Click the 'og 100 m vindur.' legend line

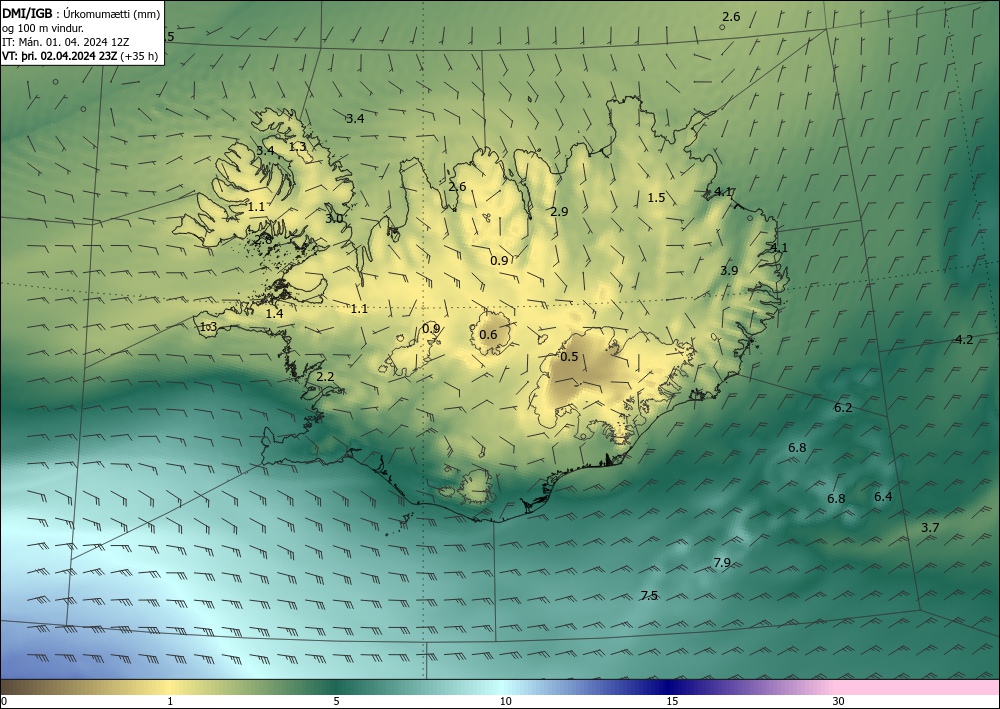tap(43, 27)
